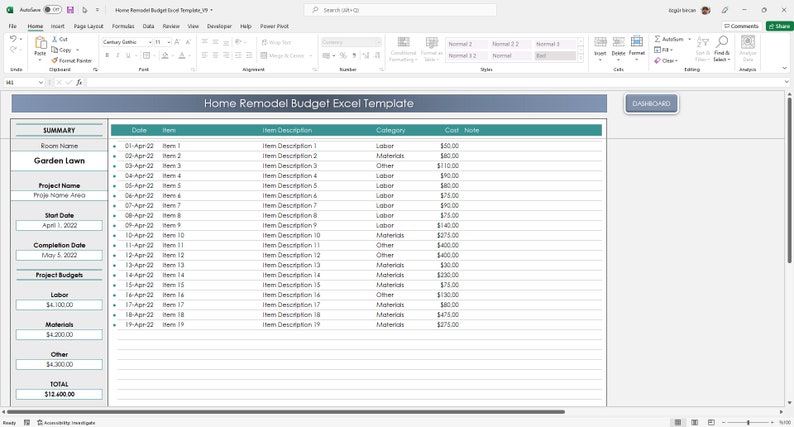This screenshot has height=427, width=794.
Task: Expand the Clear dropdown
Action: pos(676,61)
